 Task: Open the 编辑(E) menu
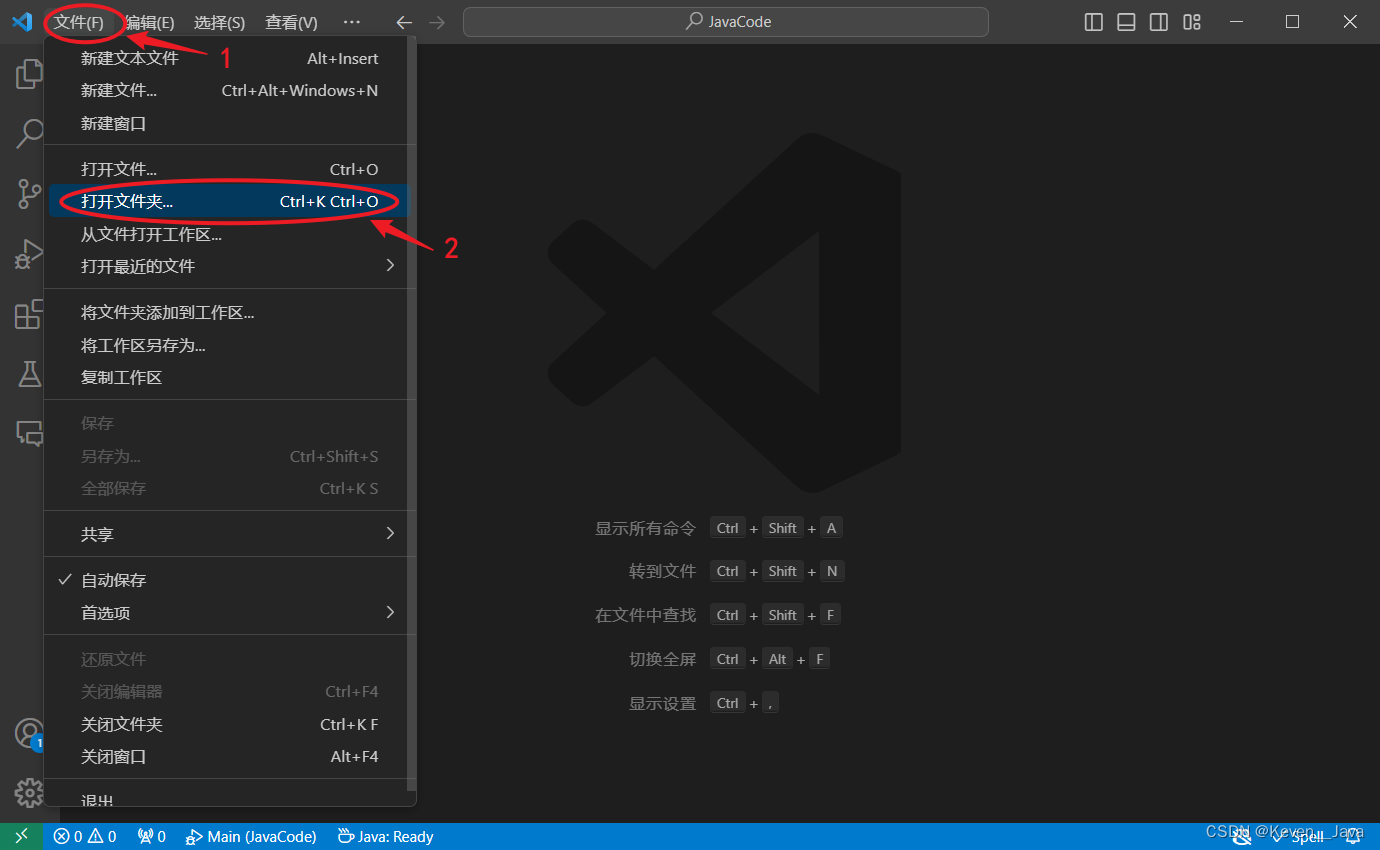(149, 22)
